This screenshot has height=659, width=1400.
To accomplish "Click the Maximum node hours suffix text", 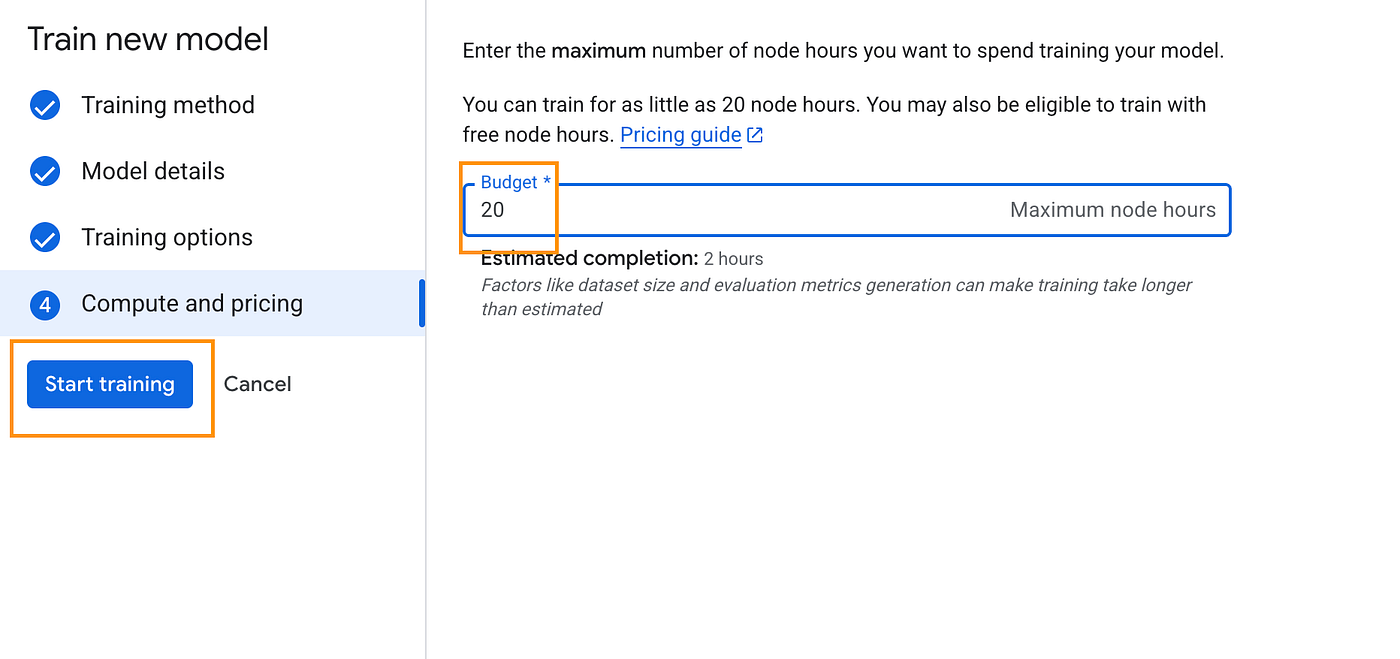I will (x=1113, y=210).
